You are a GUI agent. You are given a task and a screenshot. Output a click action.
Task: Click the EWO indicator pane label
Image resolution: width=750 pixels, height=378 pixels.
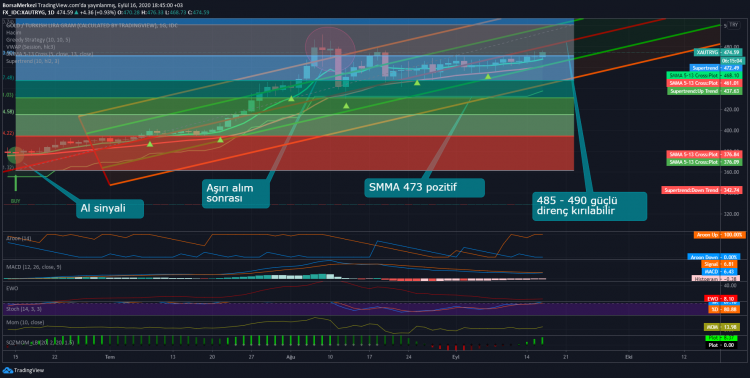[12, 288]
